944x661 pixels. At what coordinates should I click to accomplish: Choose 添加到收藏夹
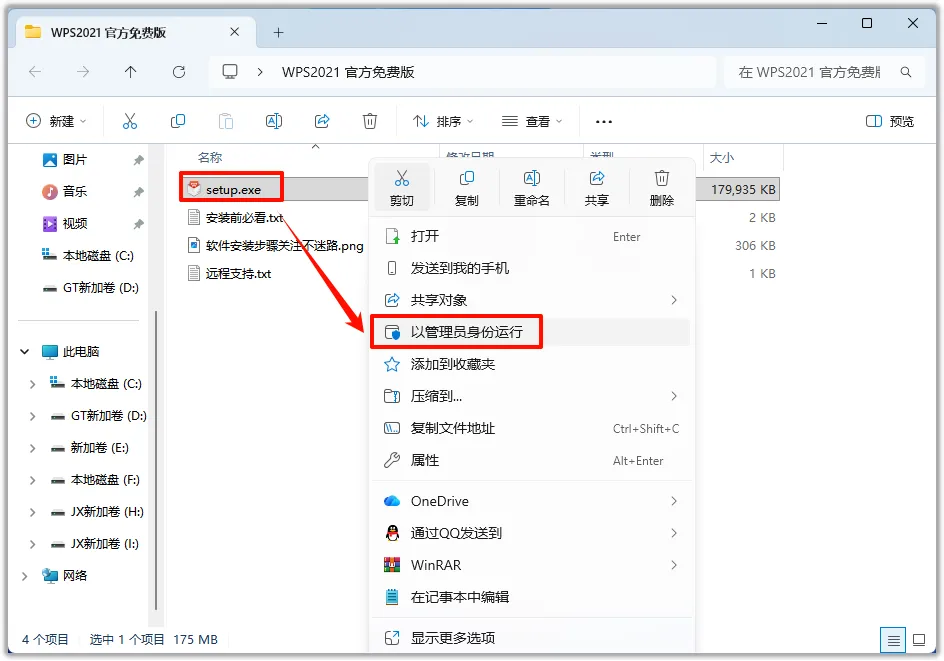coord(532,364)
